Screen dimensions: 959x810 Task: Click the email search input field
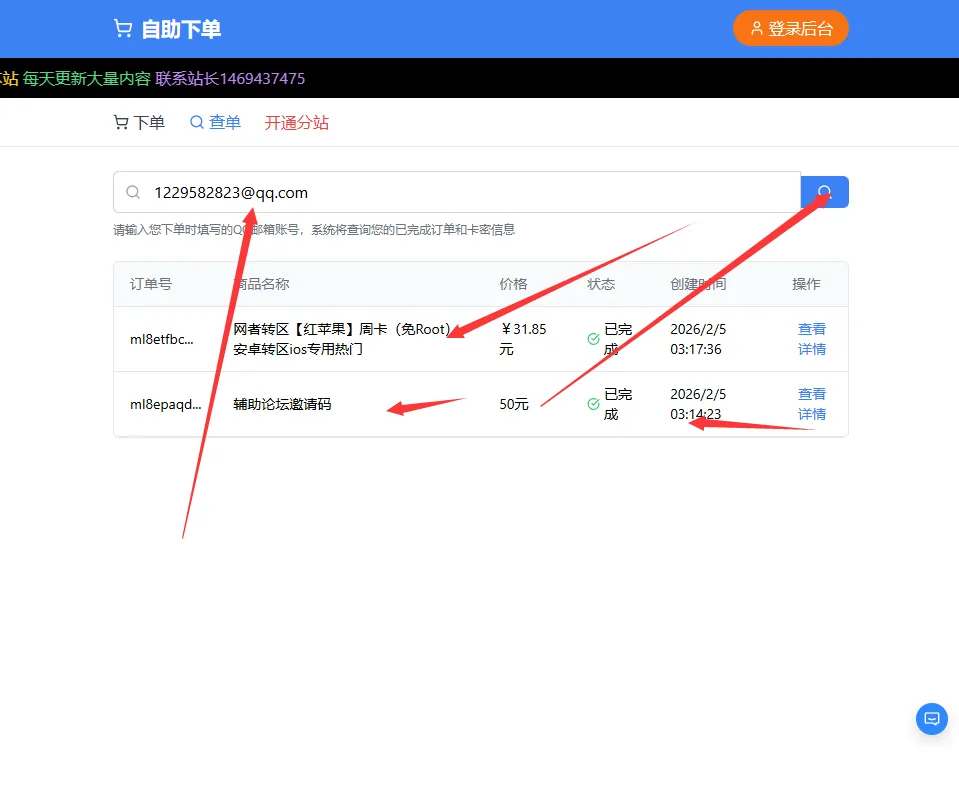coord(400,192)
